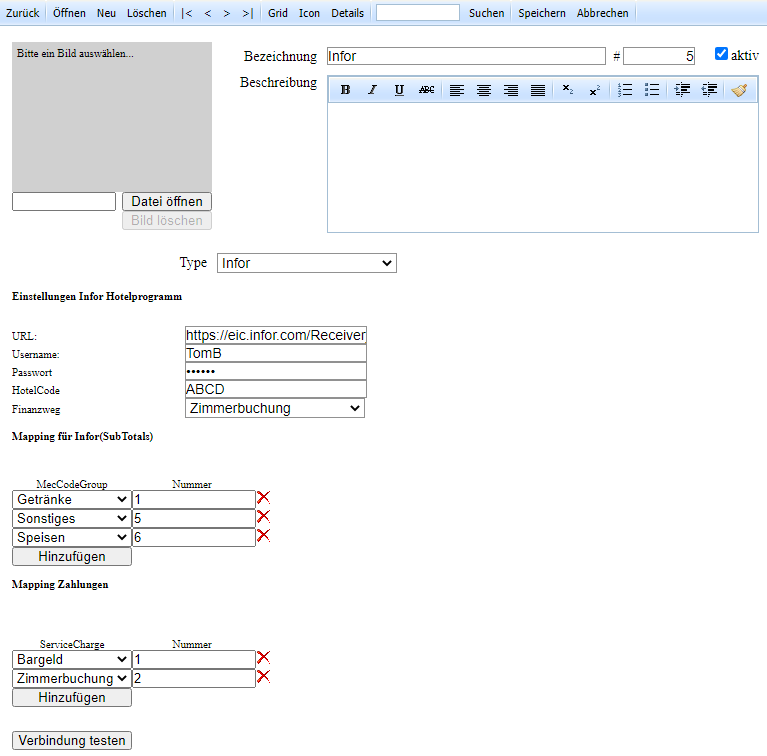Screen dimensions: 767x756
Task: Apply italic formatting in description editor
Action: [372, 90]
